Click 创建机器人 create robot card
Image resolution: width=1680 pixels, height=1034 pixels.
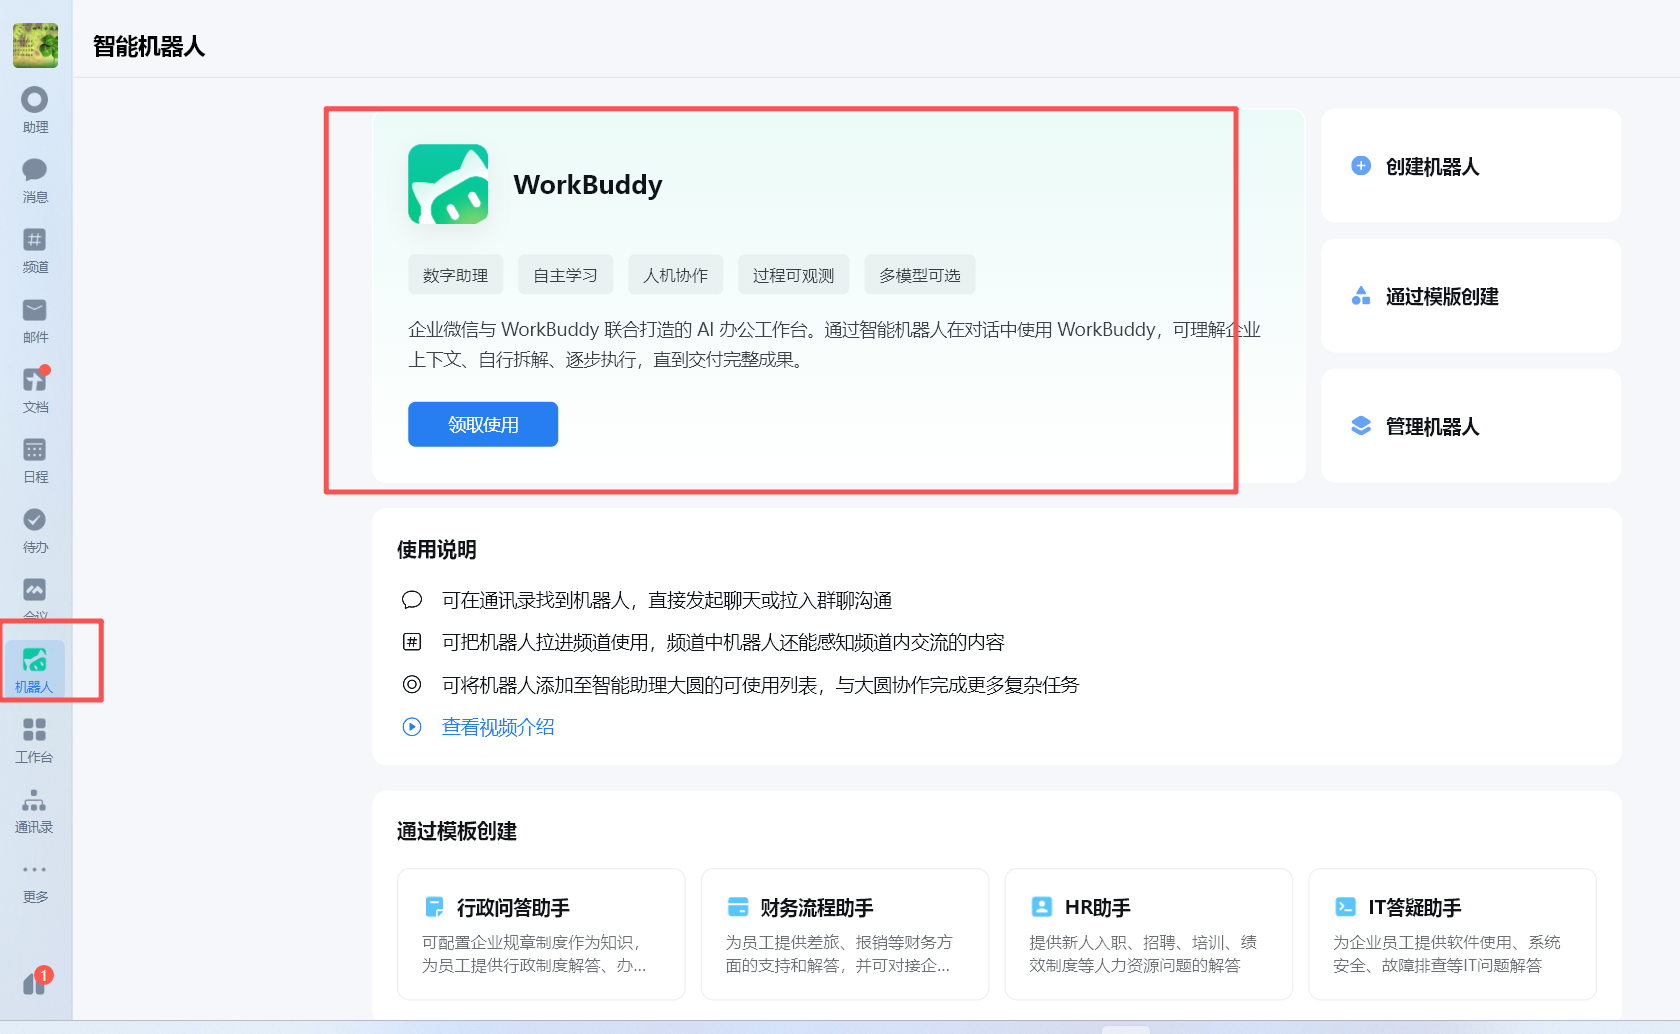(x=1470, y=166)
